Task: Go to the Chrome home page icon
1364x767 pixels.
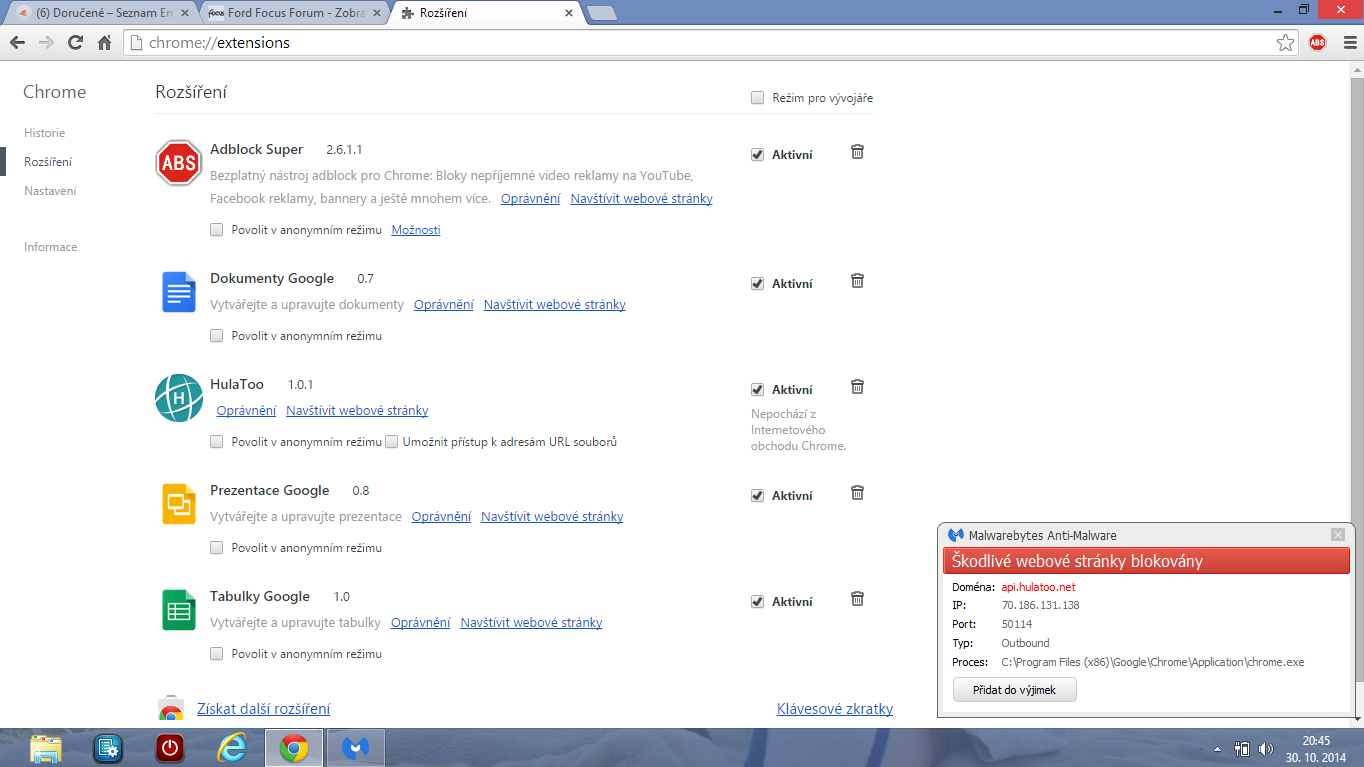Action: tap(104, 43)
